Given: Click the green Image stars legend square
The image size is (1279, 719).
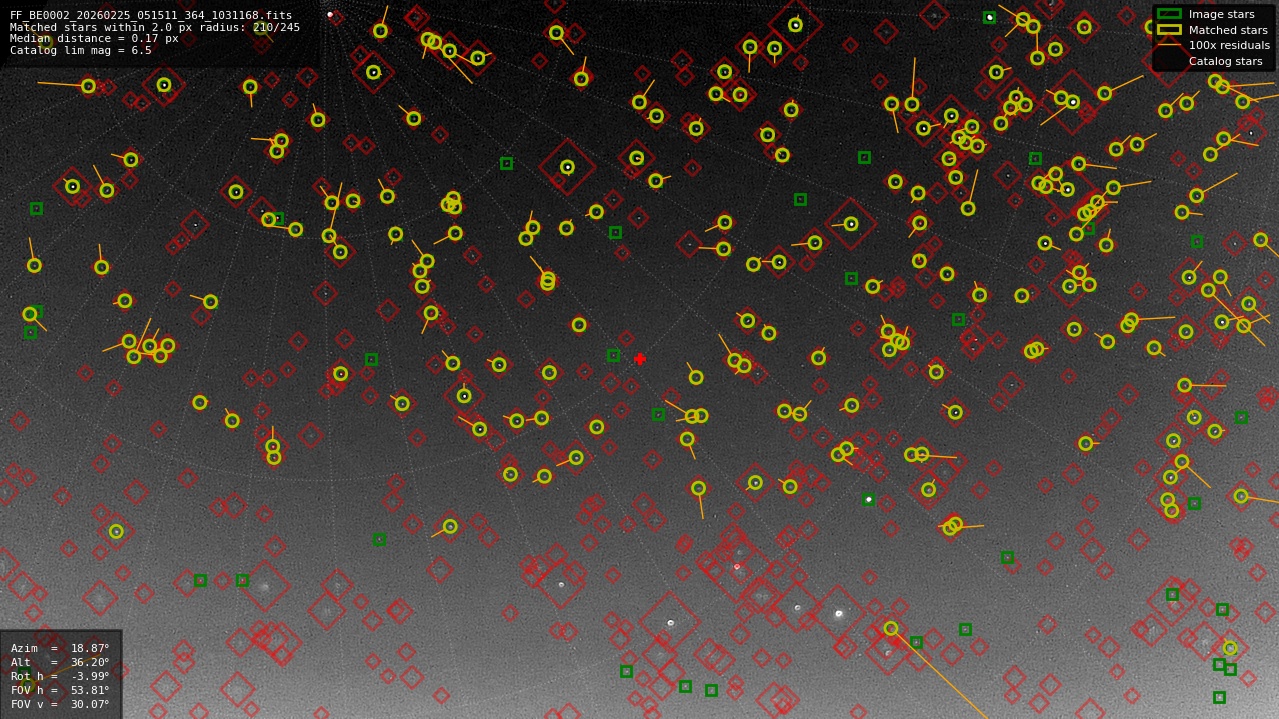Looking at the screenshot, I should pyautogui.click(x=1169, y=14).
